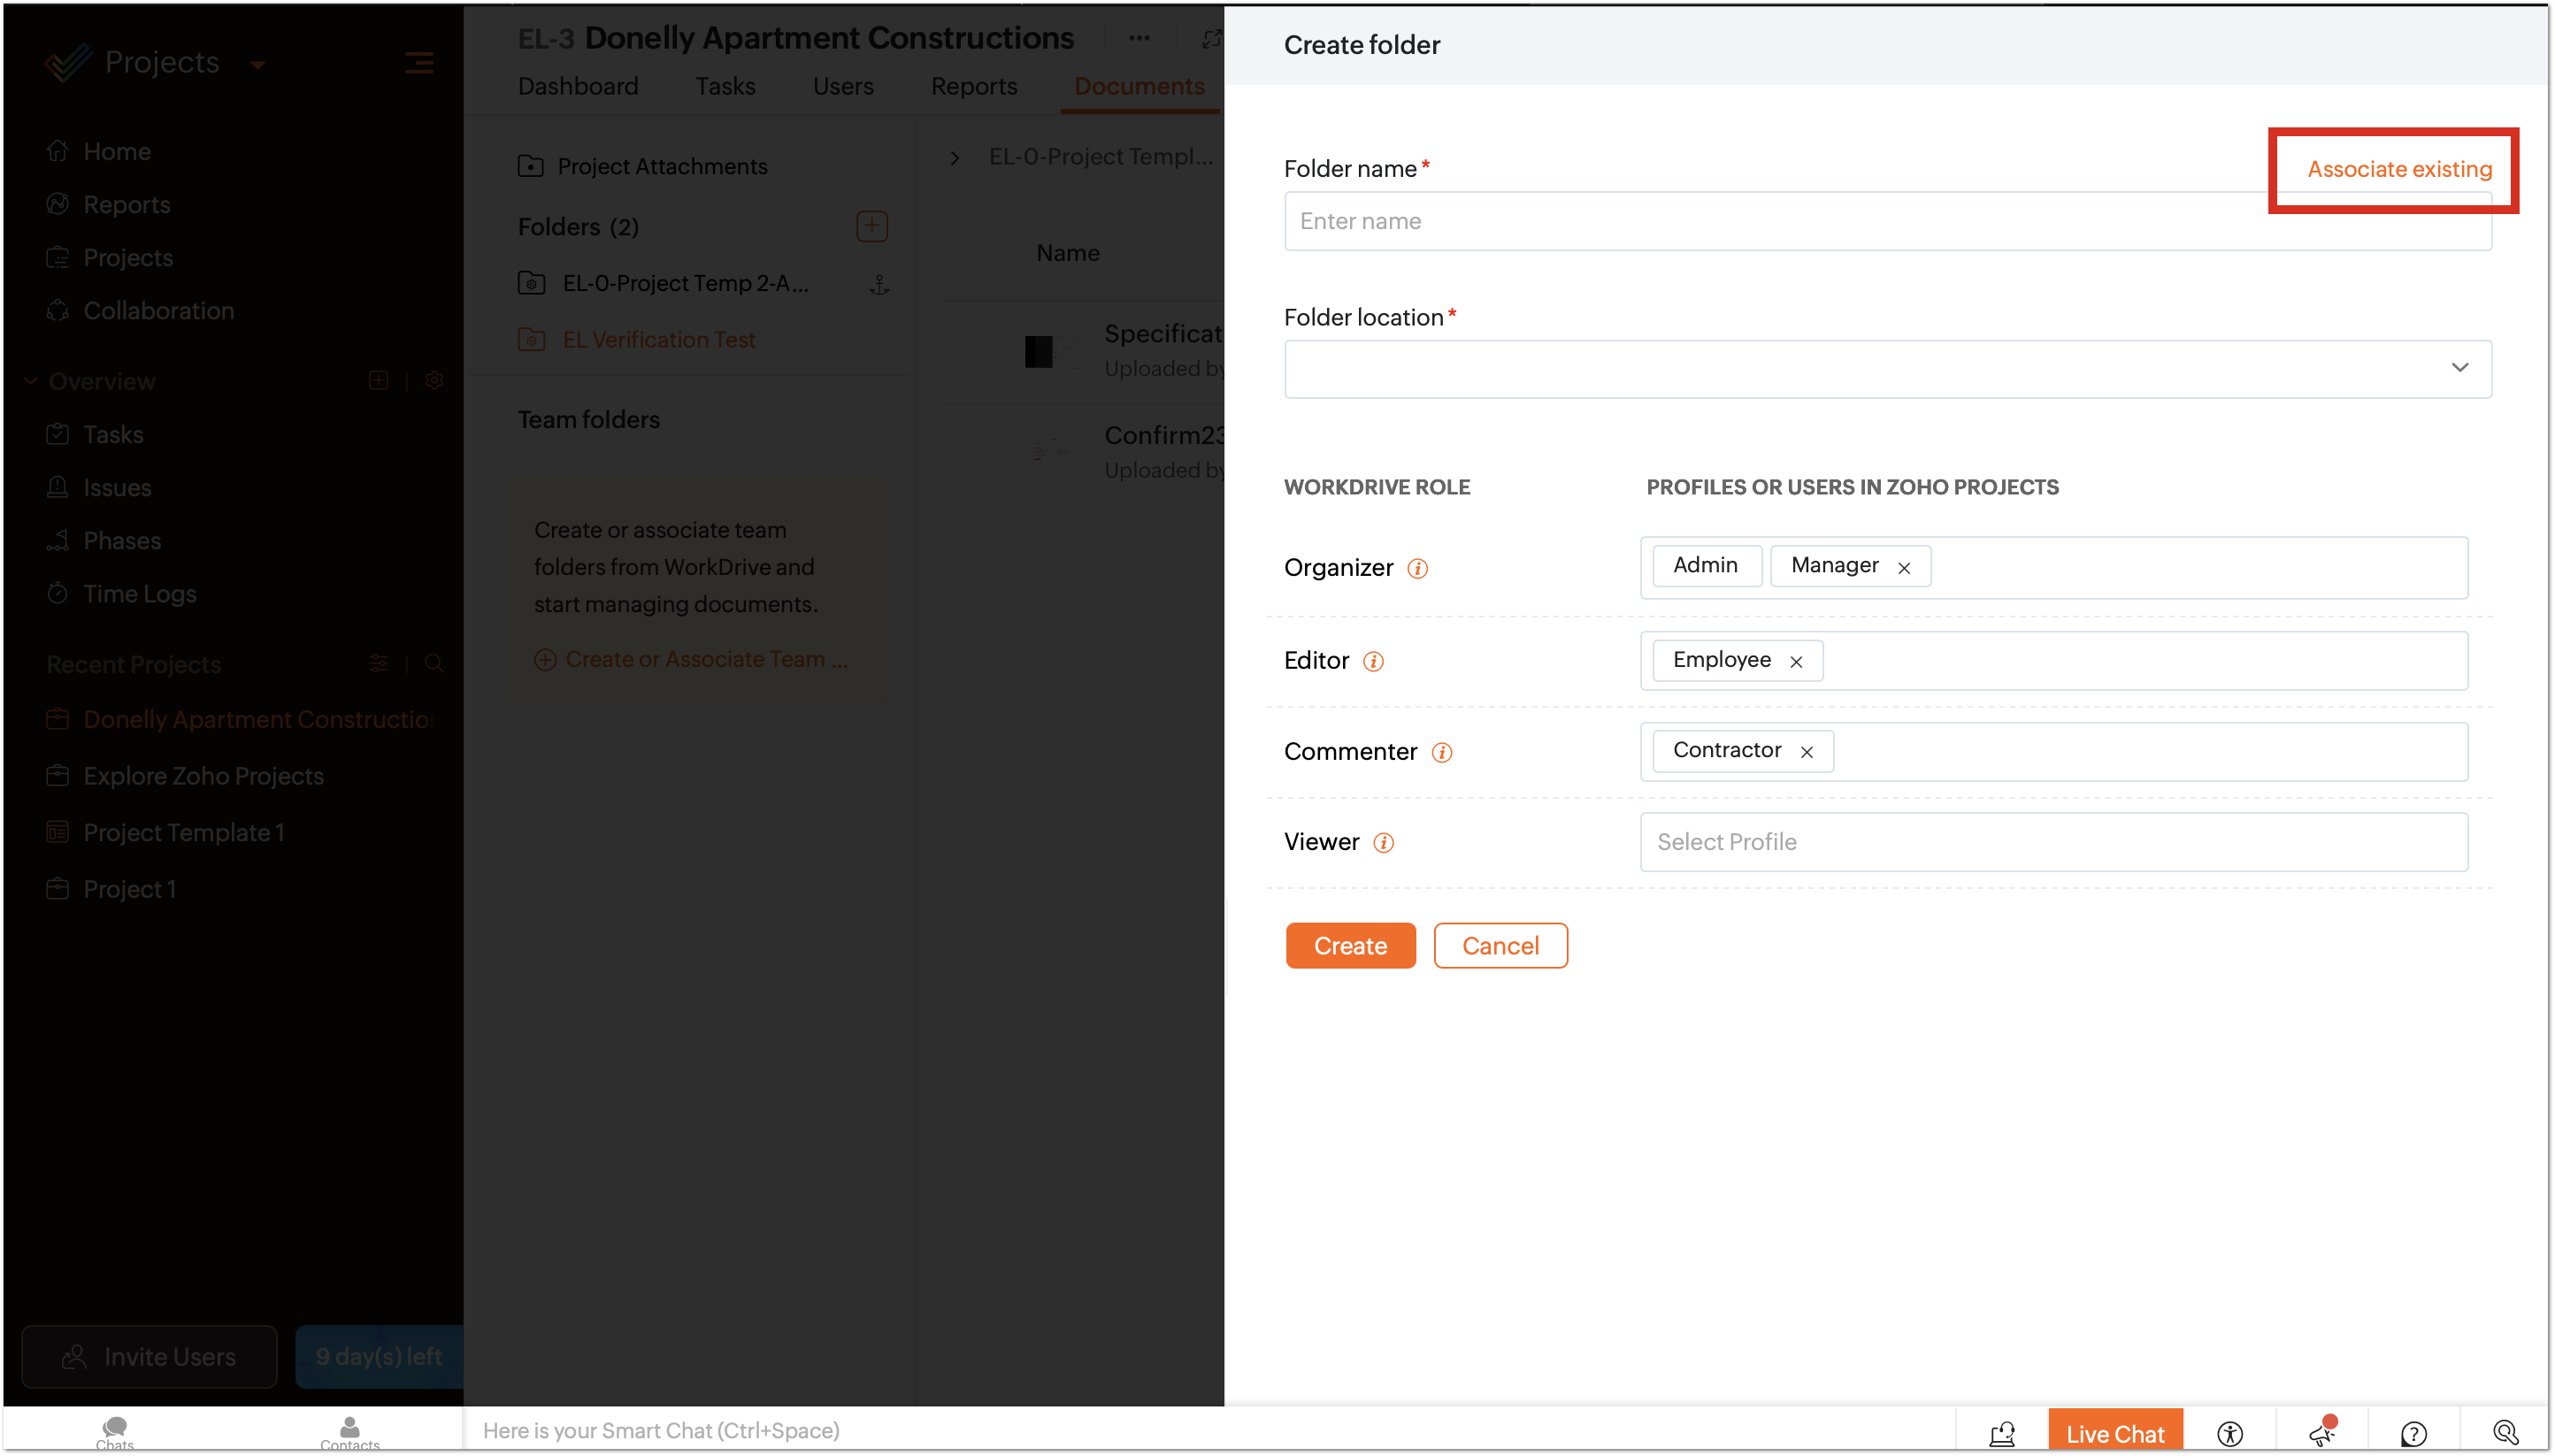Screen dimensions: 2555x1456
Task: Click the Editor info icon
Action: click(x=1373, y=661)
